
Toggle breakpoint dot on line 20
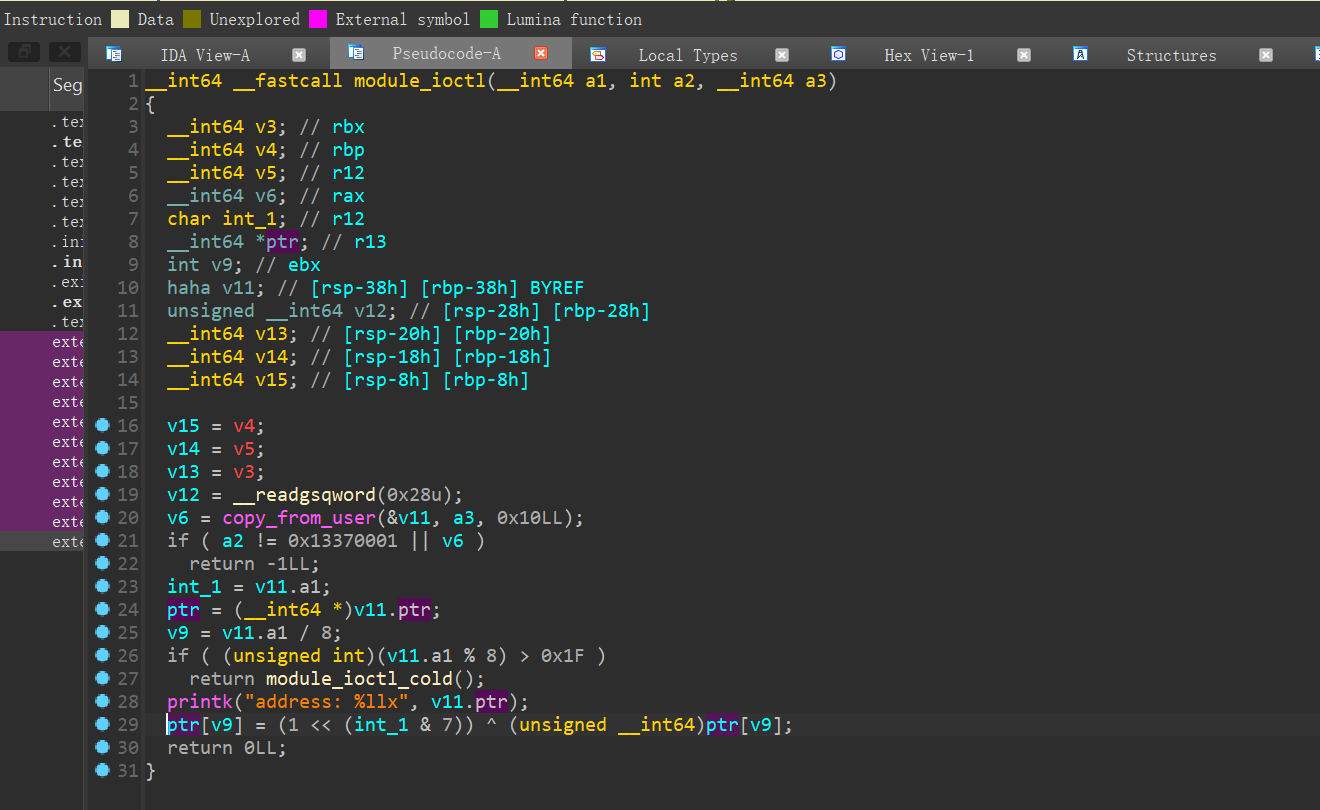(102, 517)
